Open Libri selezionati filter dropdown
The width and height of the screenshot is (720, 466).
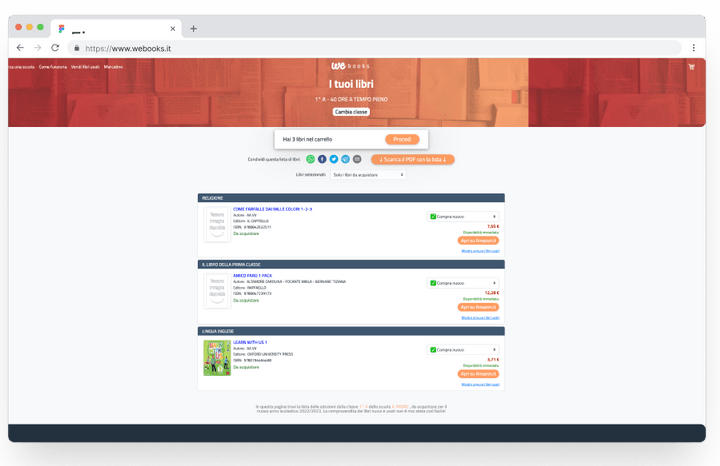pos(368,175)
